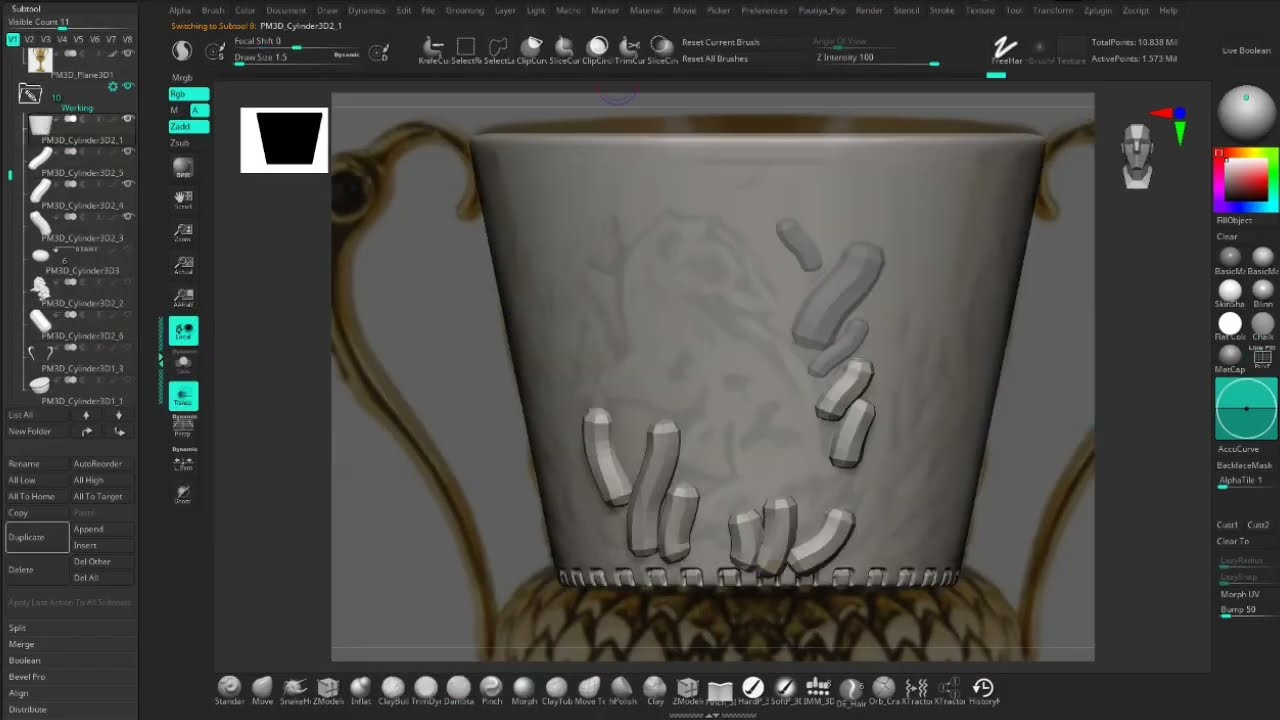Collapse the Subtool palette header
1280x720 pixels.
point(26,8)
